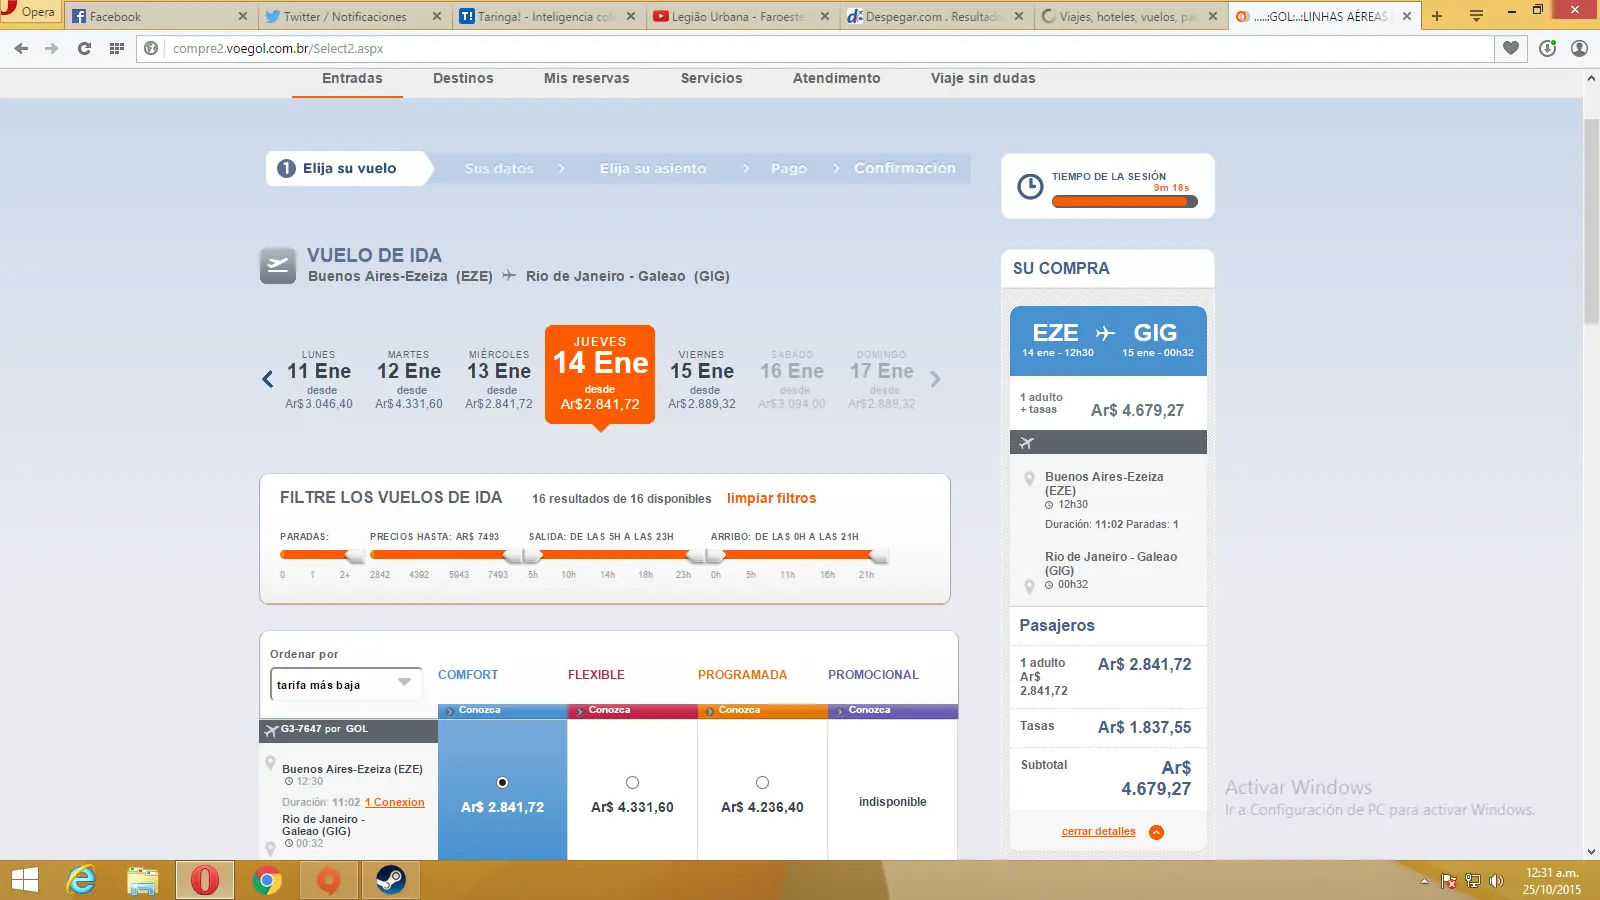Select Viernes 15 Ene departure date

pos(702,379)
